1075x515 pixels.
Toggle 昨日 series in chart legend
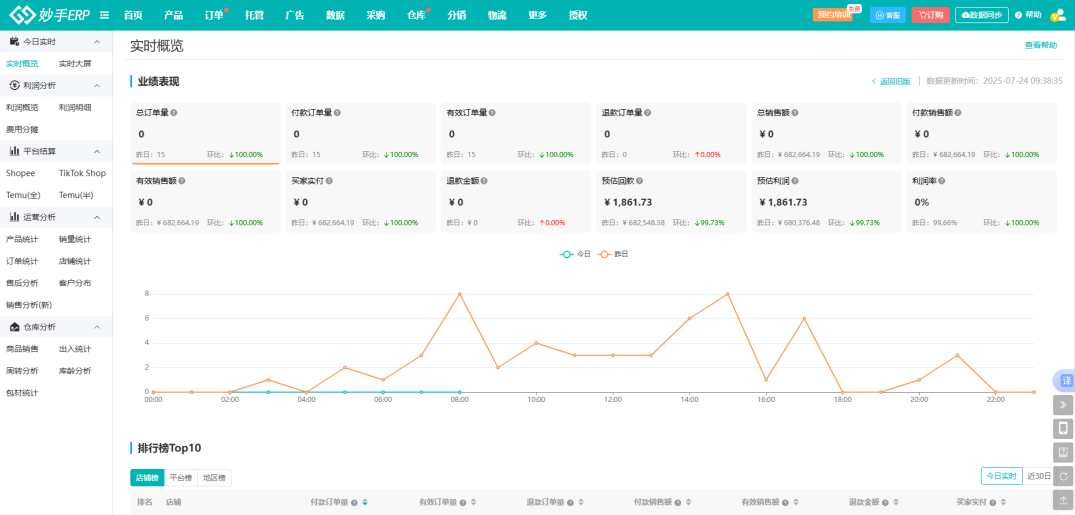coord(613,254)
